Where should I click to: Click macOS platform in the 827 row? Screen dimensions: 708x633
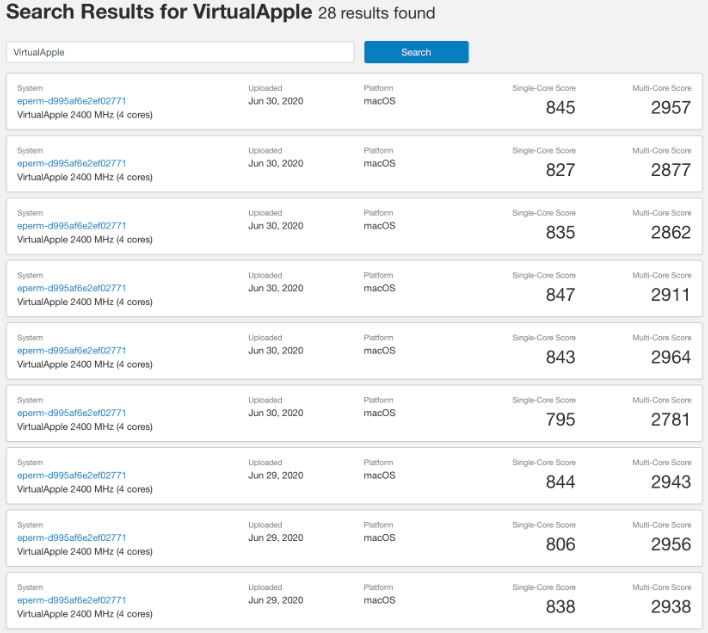(379, 163)
